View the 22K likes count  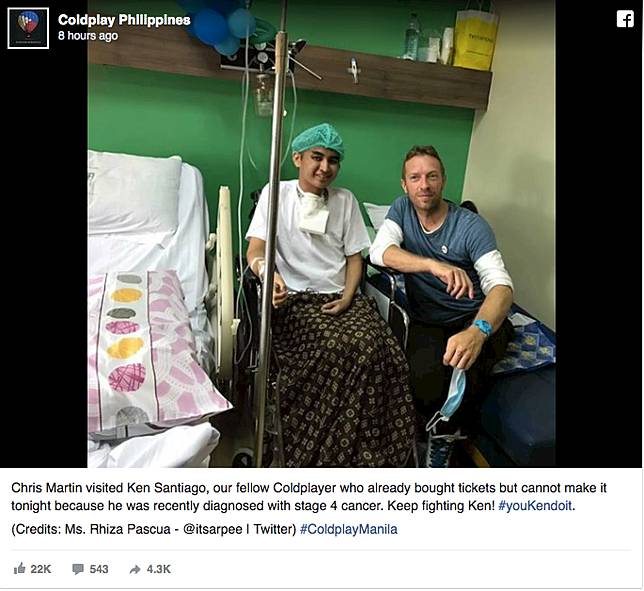(41, 569)
